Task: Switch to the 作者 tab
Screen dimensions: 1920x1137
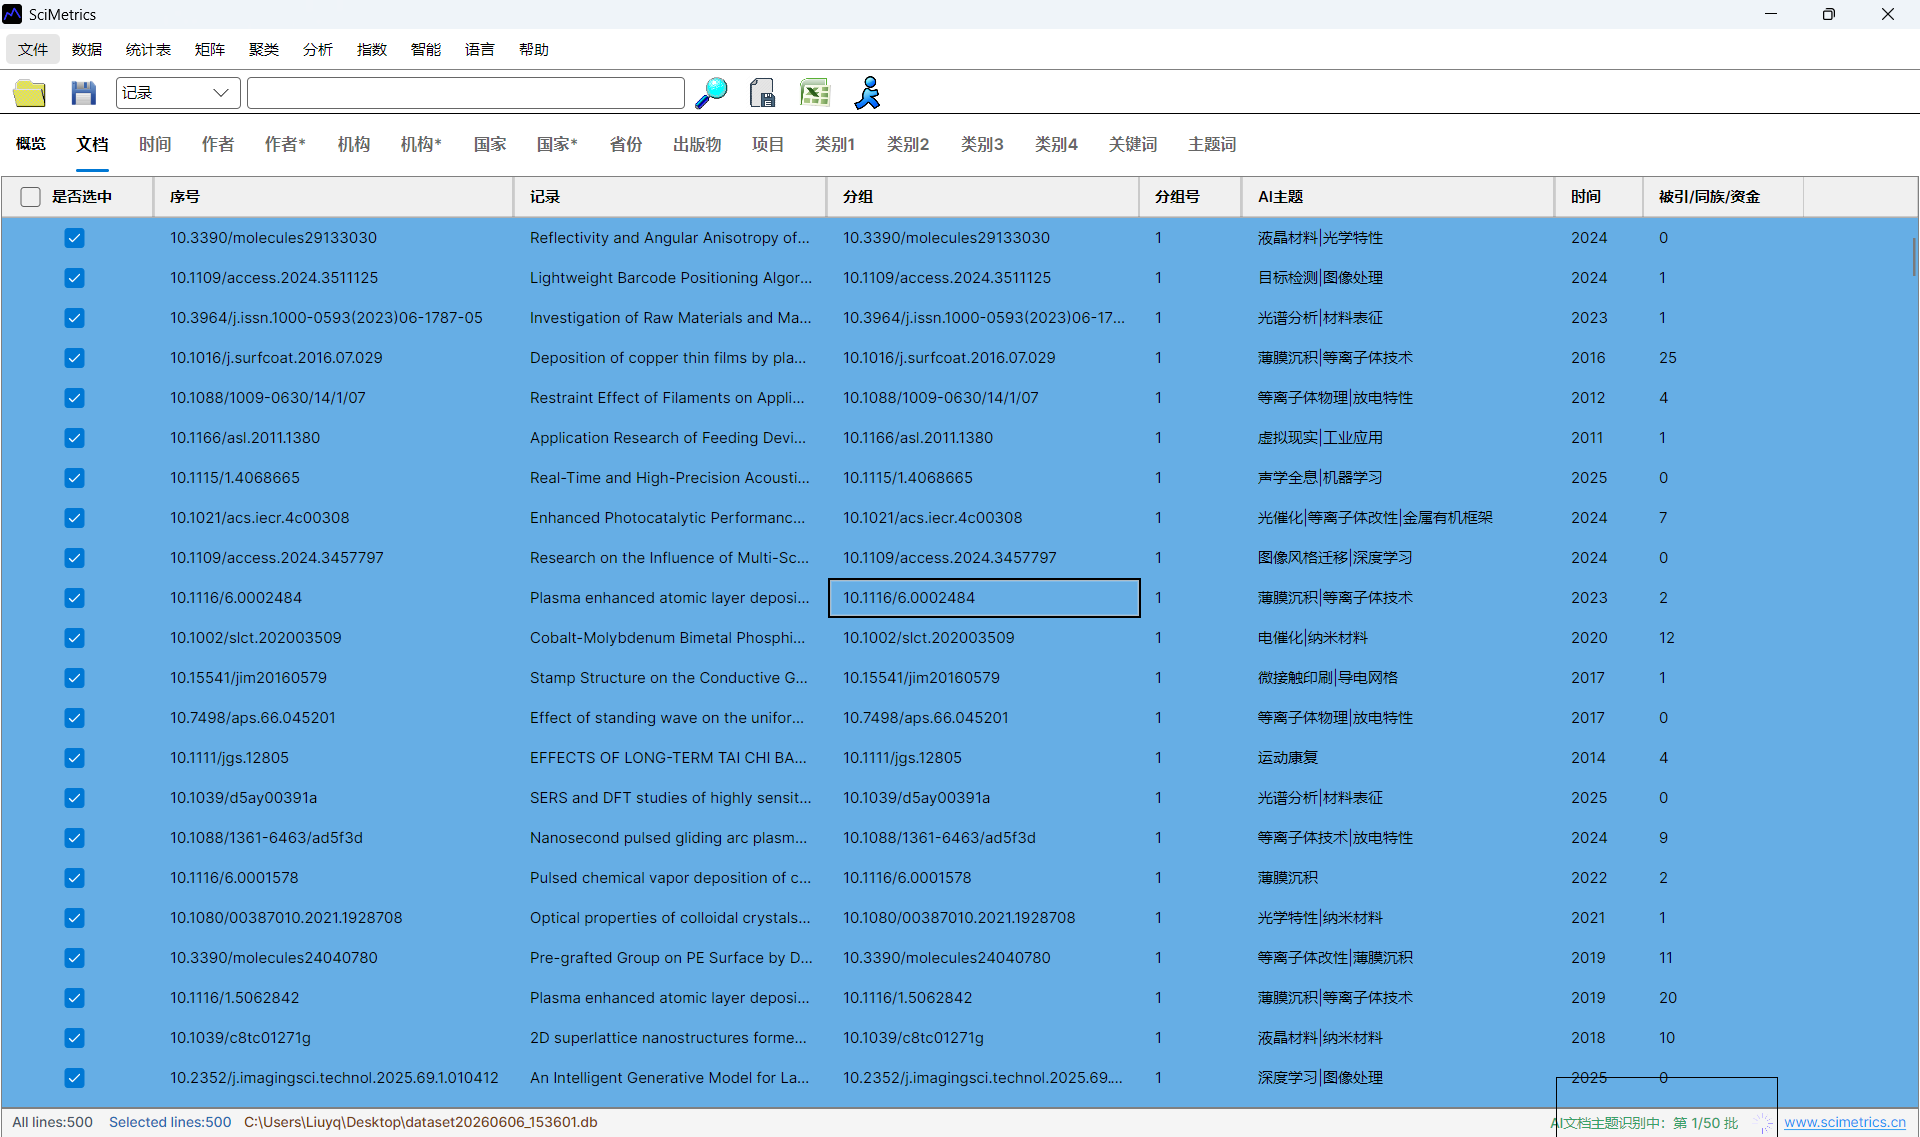Action: click(x=218, y=144)
